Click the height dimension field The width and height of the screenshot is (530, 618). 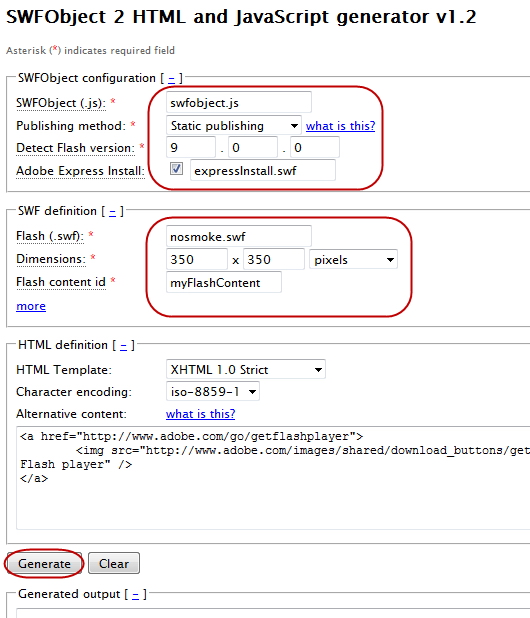pyautogui.click(x=274, y=259)
